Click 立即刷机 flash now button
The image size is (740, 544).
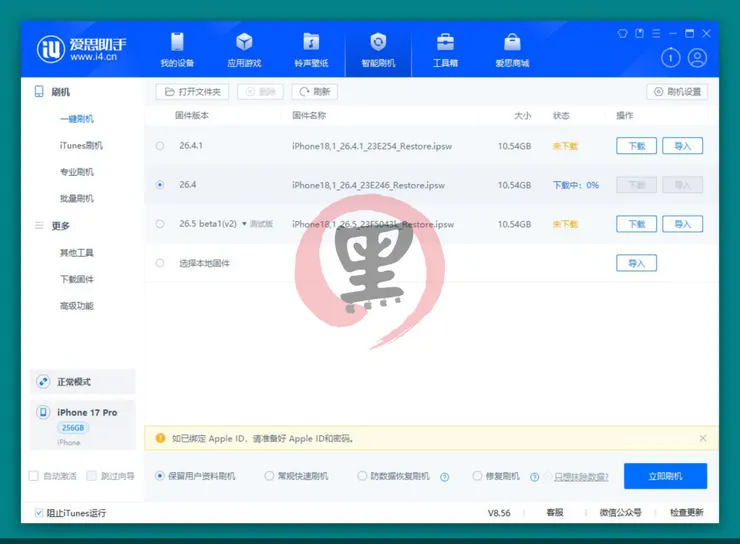665,476
